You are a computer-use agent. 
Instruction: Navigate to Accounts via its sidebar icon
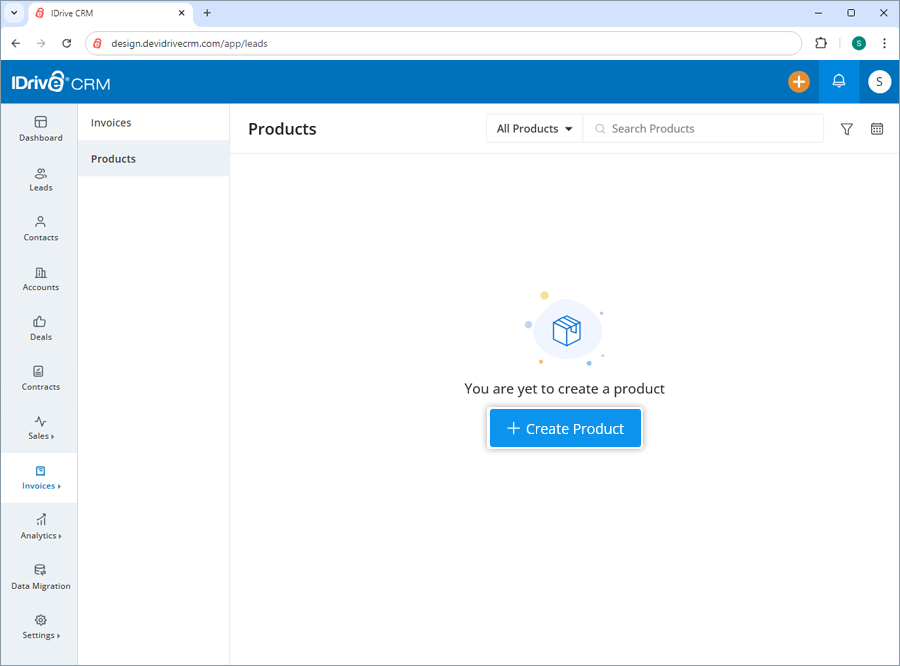40,279
